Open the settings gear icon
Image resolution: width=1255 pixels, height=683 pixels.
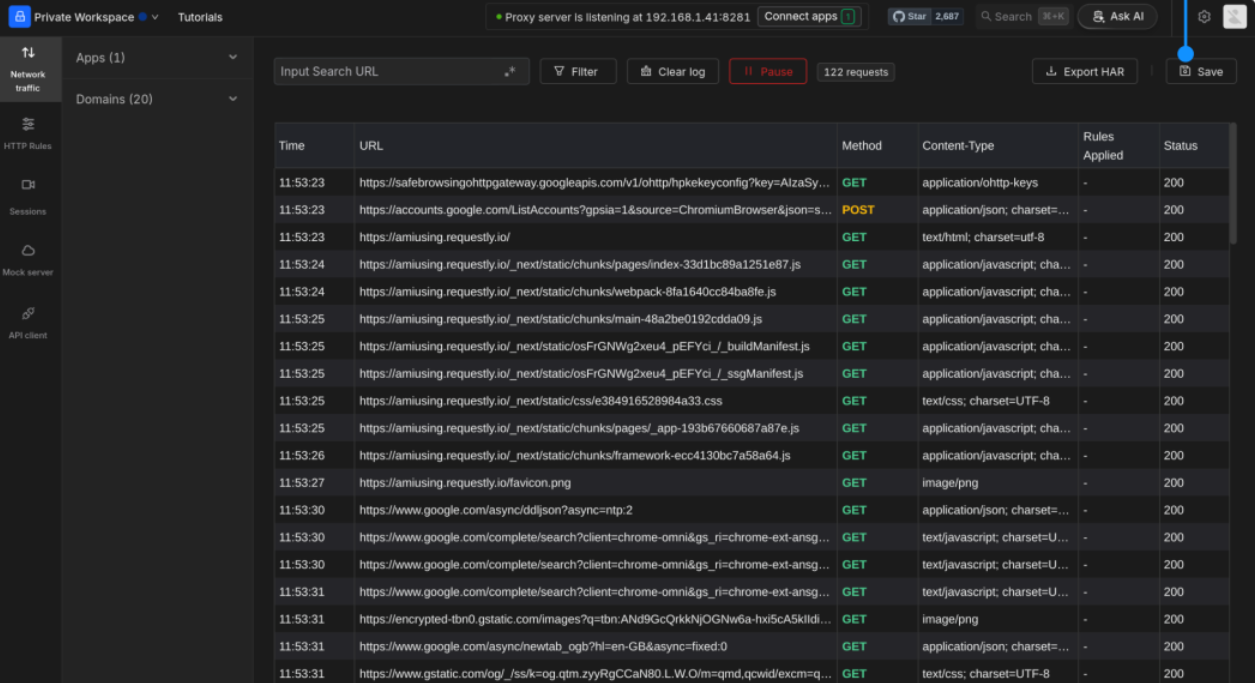[1204, 17]
